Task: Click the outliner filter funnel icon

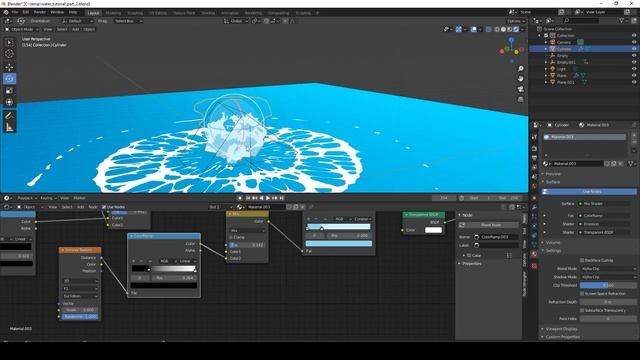Action: tap(622, 20)
